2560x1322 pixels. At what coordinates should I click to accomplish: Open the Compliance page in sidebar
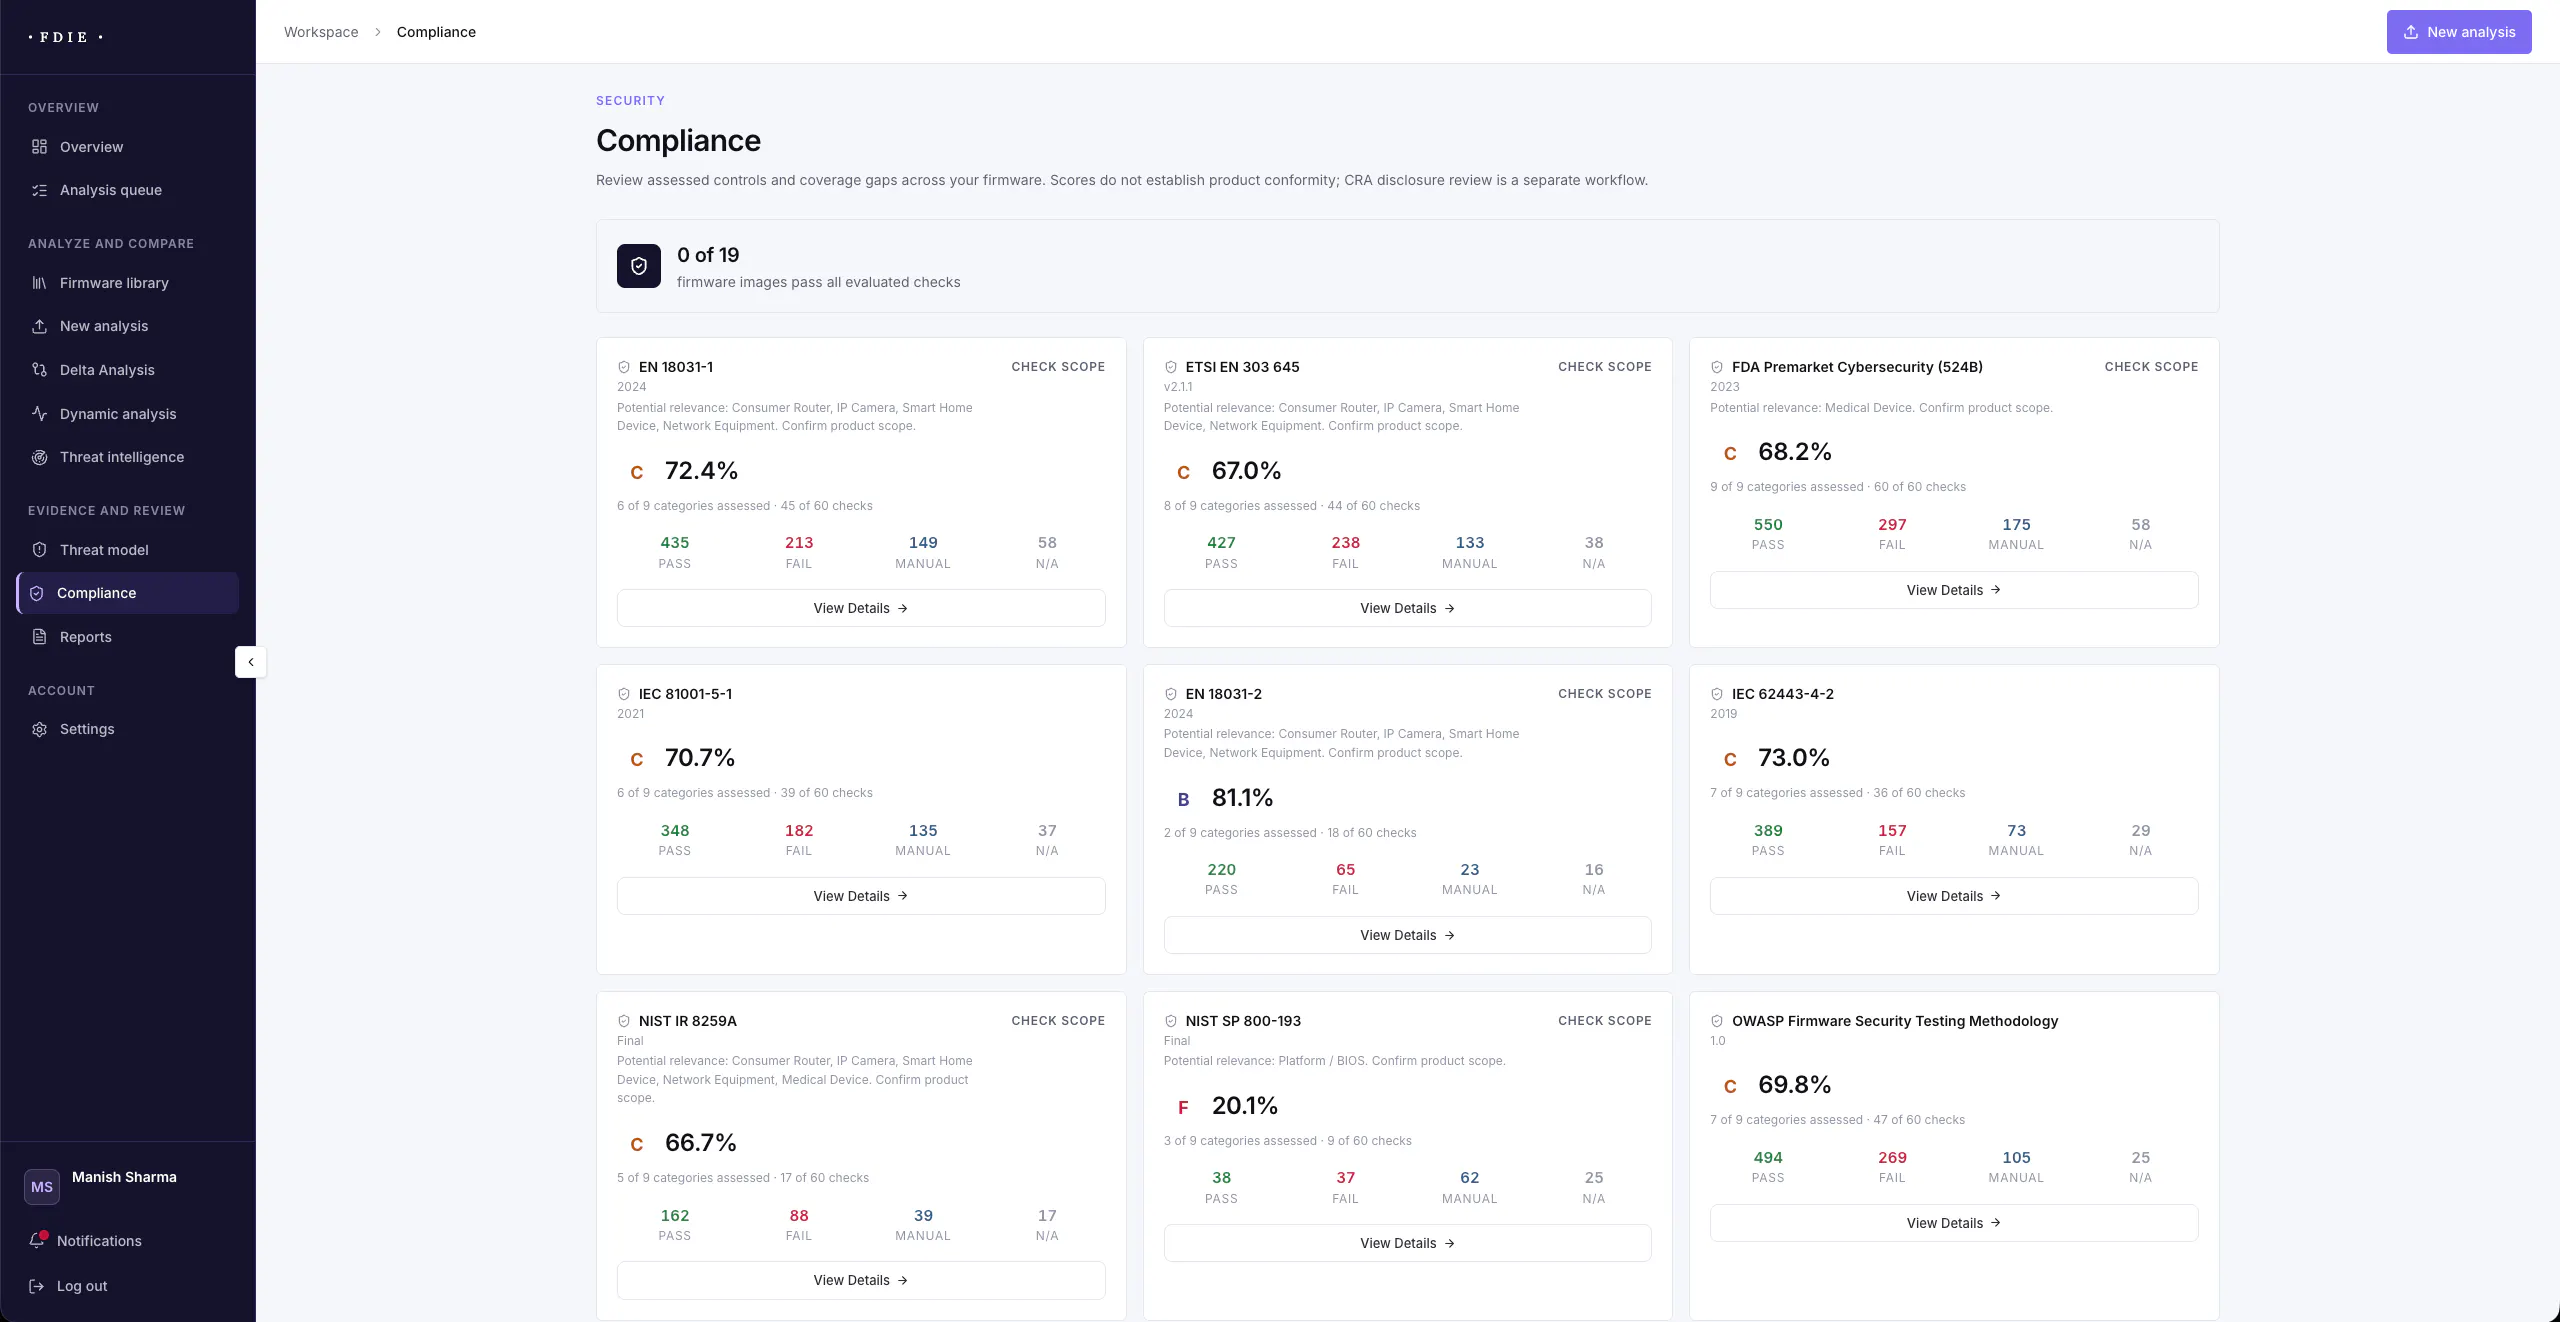coord(128,593)
